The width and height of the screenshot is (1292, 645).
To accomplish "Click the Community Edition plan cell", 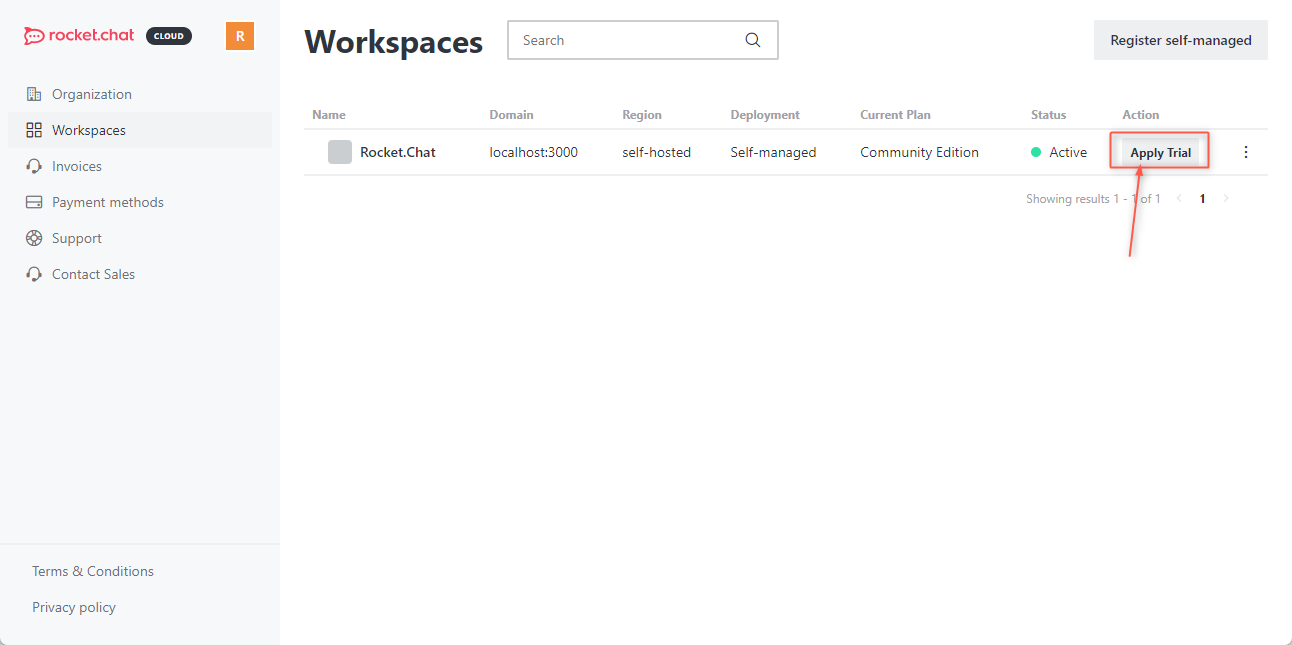I will (920, 152).
